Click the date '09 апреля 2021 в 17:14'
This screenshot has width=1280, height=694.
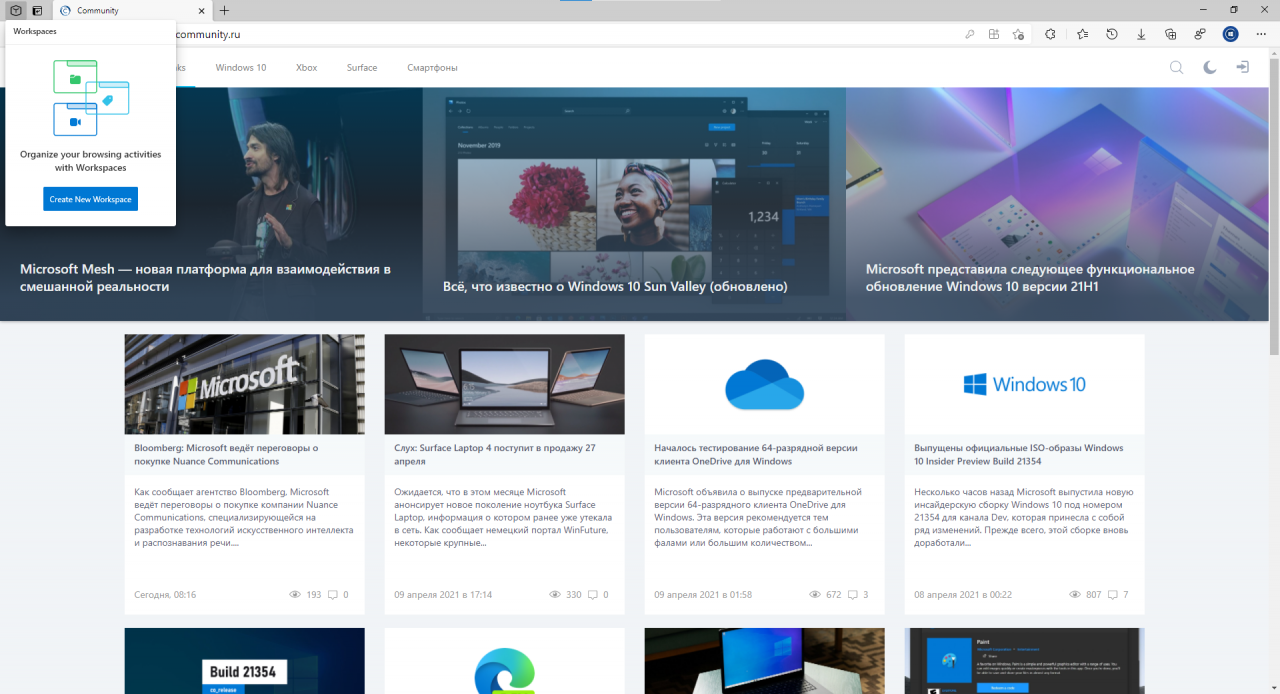tap(443, 595)
